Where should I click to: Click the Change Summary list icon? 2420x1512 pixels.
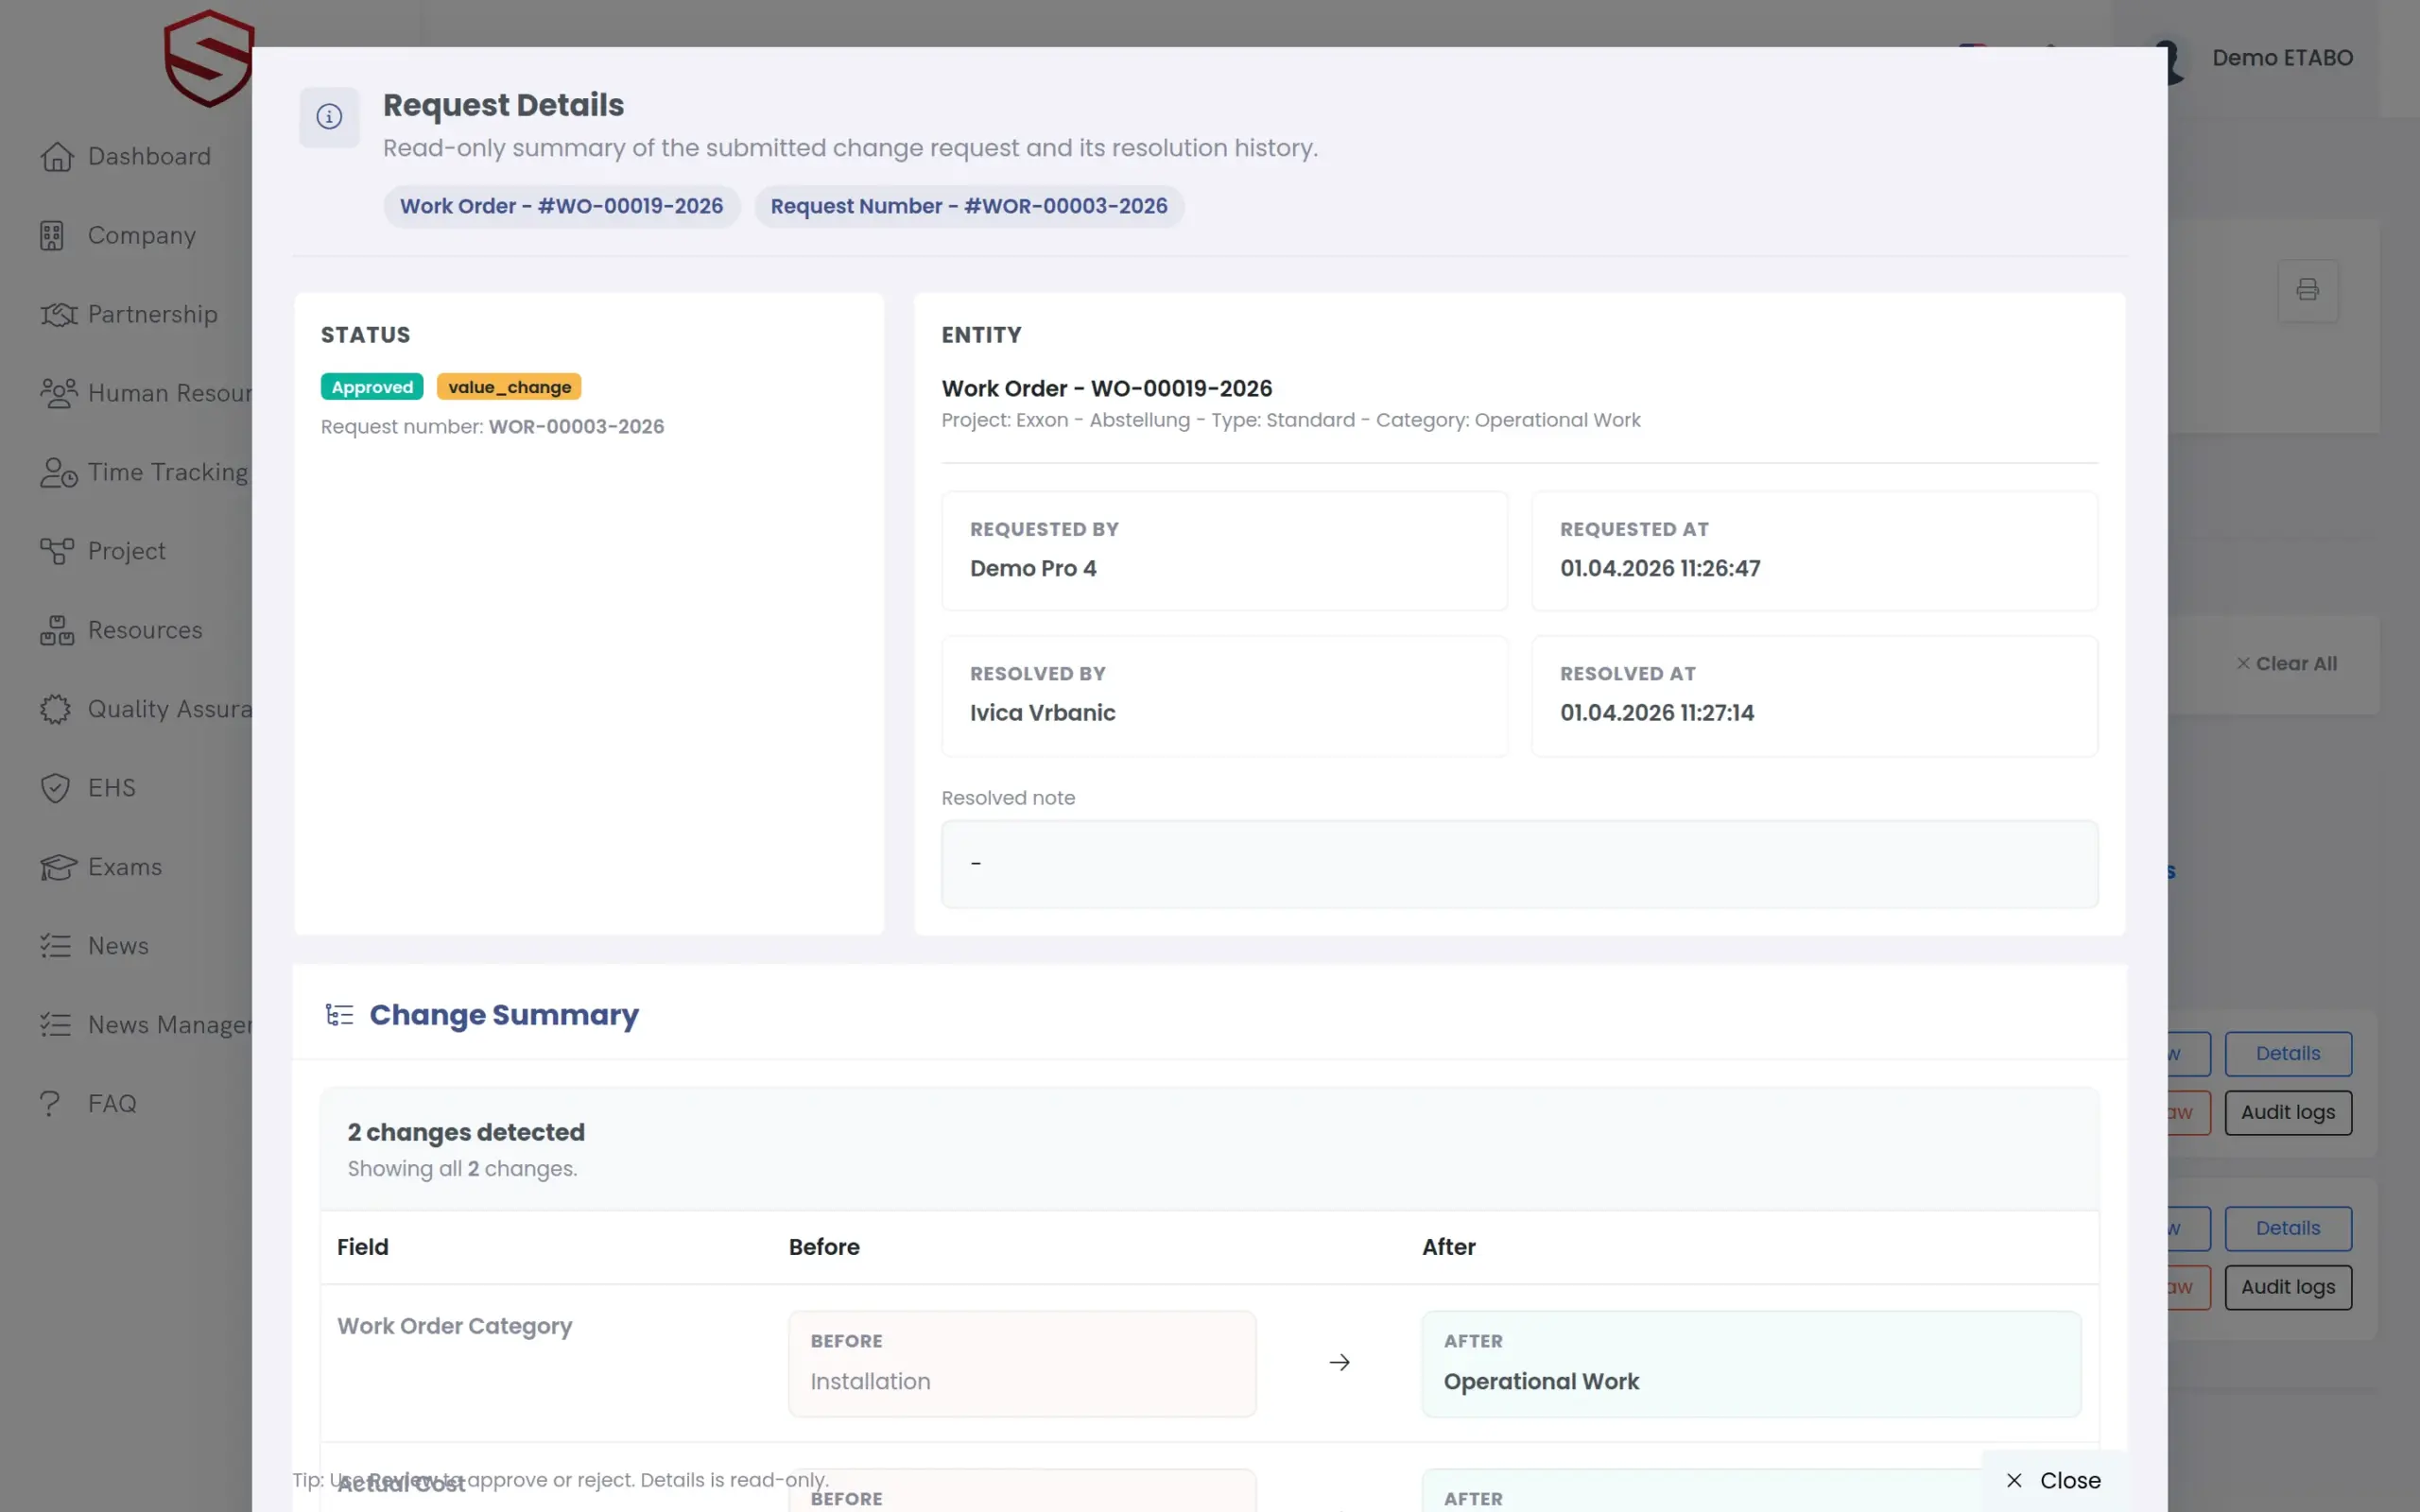pos(340,1016)
